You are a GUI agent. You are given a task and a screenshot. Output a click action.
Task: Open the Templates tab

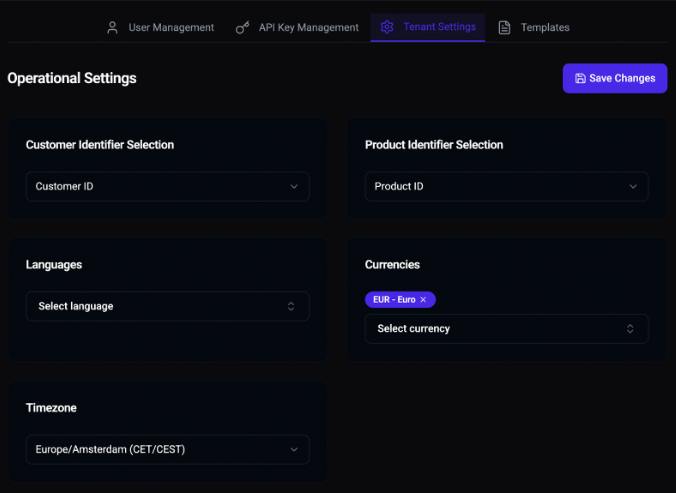[545, 27]
